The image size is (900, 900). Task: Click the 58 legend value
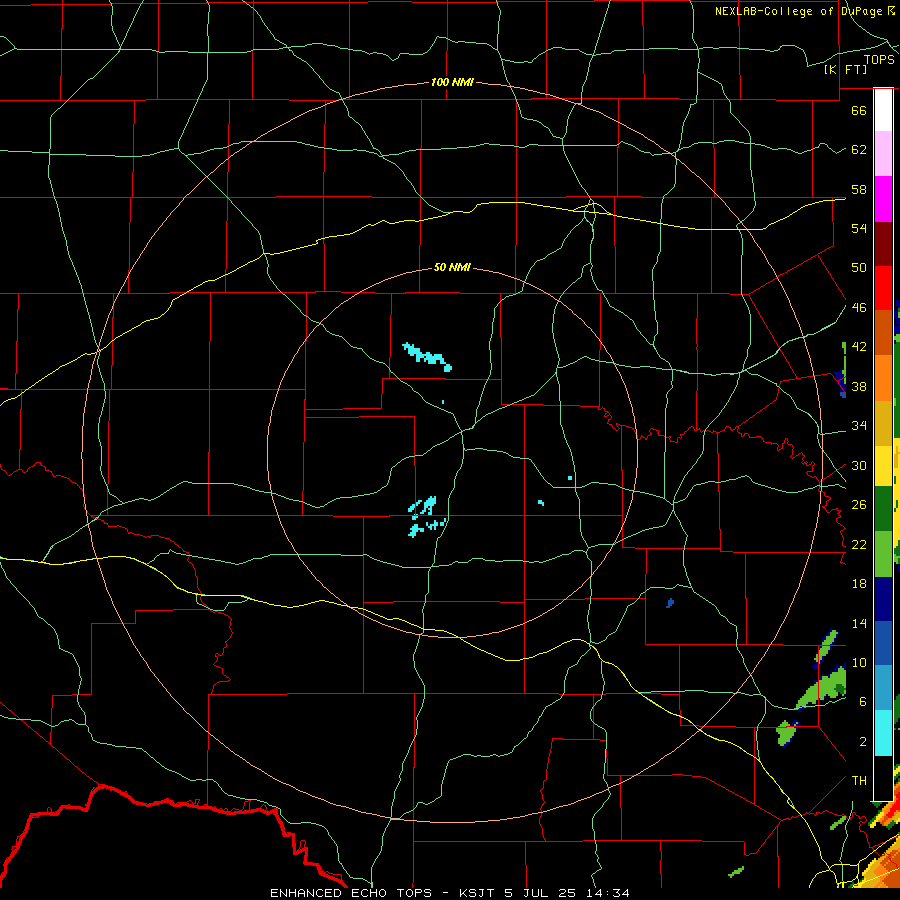pyautogui.click(x=859, y=189)
